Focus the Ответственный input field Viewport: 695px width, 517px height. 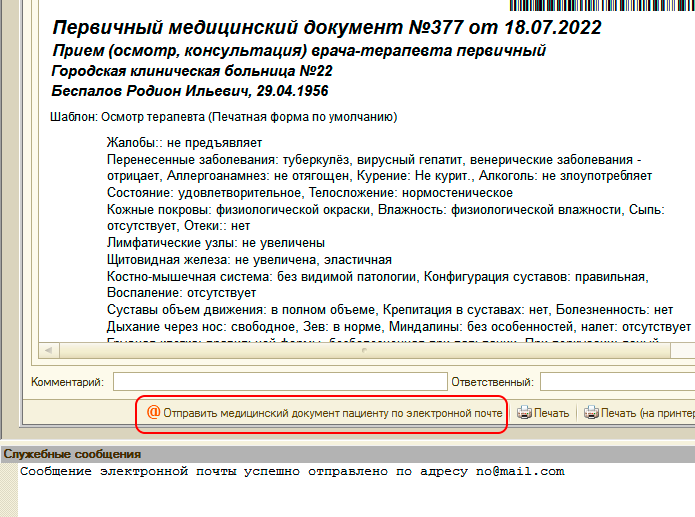615,382
